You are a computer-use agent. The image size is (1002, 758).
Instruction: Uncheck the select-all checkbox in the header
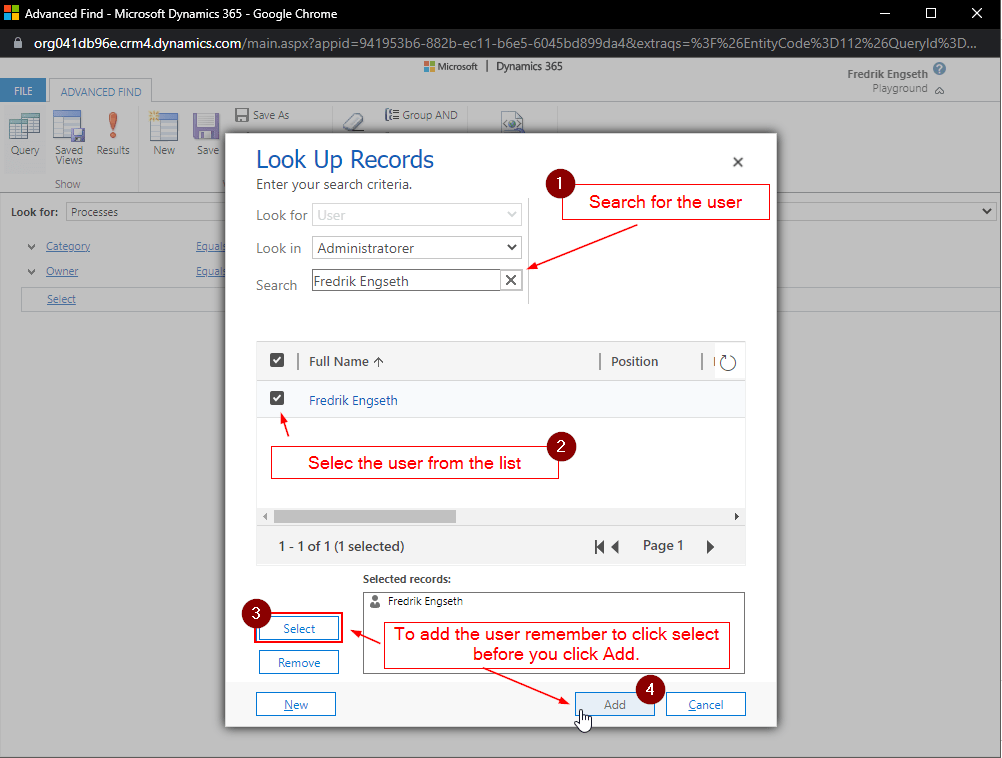pos(277,360)
